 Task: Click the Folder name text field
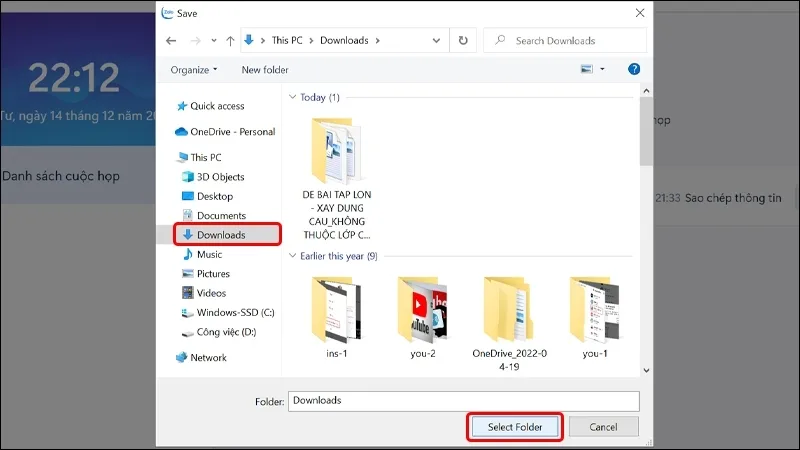[463, 401]
